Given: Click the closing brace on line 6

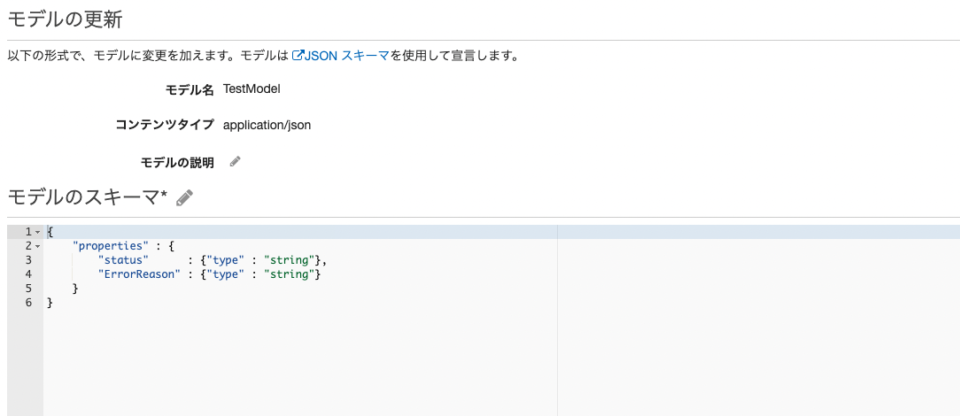Looking at the screenshot, I should pyautogui.click(x=50, y=302).
